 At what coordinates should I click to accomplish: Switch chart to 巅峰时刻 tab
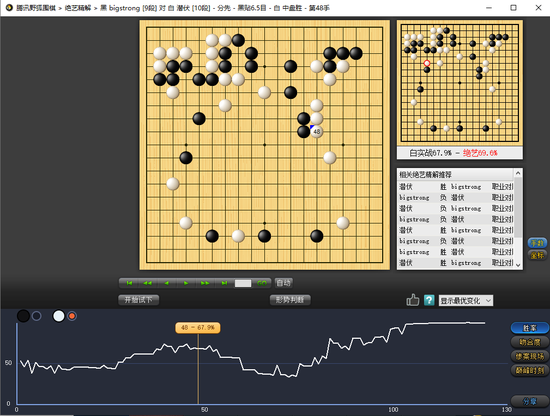click(530, 370)
